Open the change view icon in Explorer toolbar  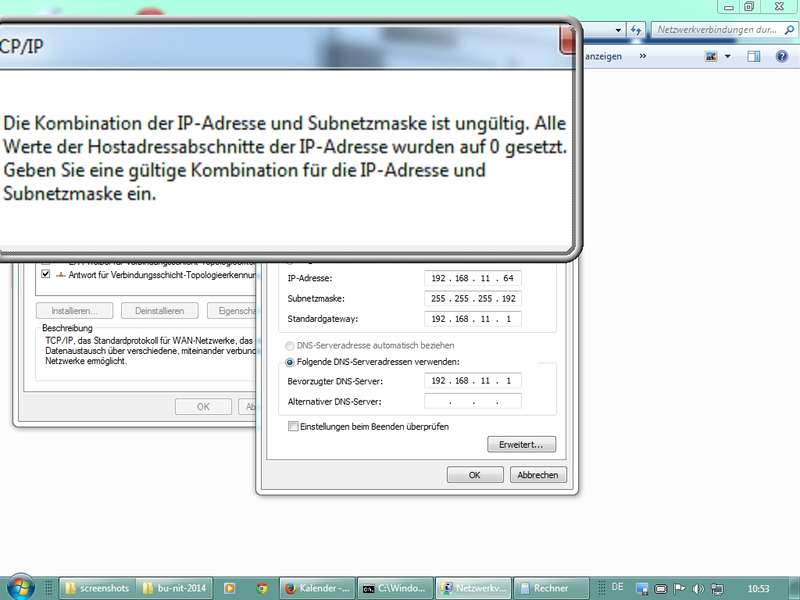(711, 56)
